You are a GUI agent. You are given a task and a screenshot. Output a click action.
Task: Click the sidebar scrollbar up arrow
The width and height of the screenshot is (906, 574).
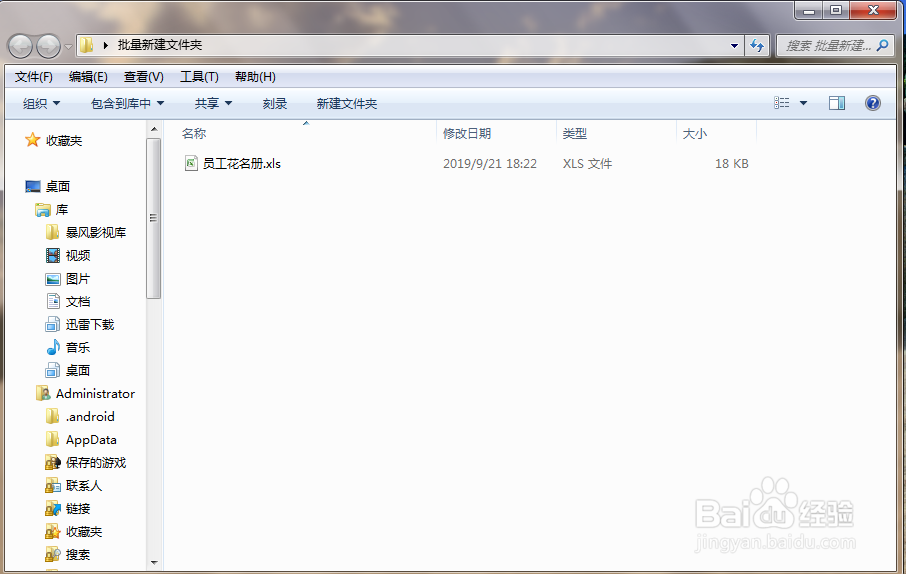(x=154, y=129)
